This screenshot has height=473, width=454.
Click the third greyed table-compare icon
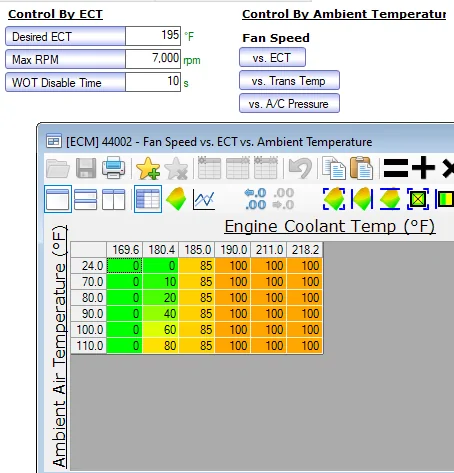tap(266, 168)
